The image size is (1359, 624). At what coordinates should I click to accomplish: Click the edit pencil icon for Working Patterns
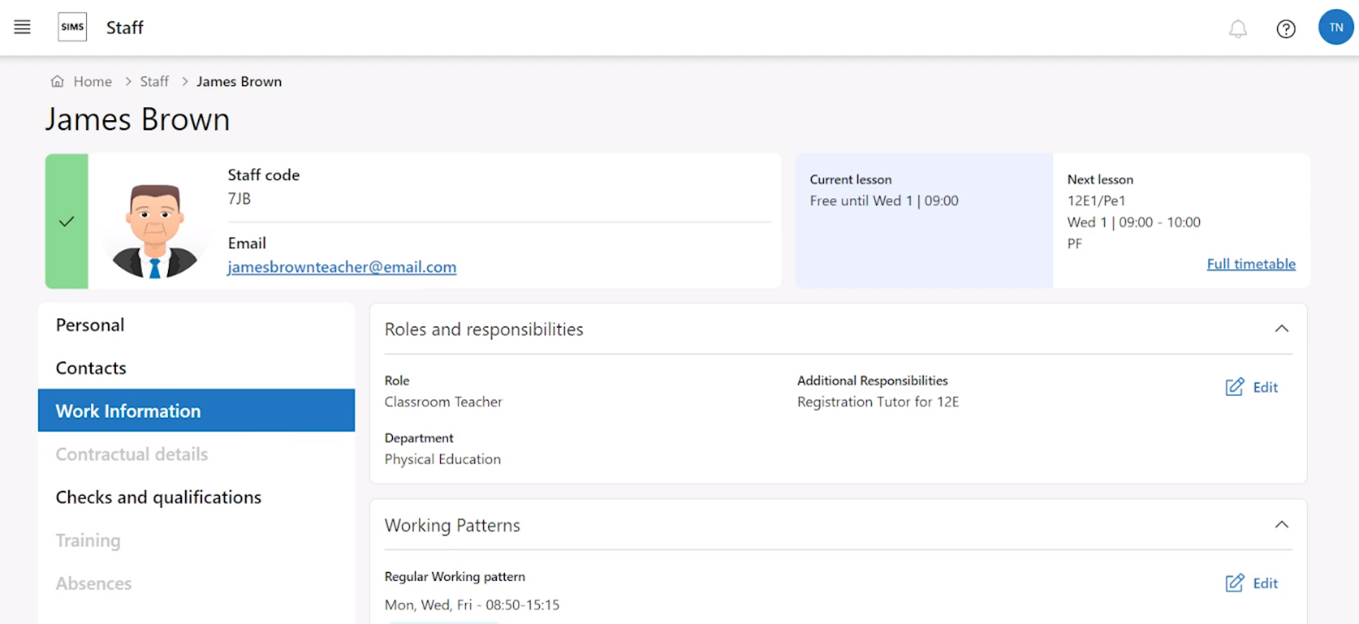tap(1235, 583)
